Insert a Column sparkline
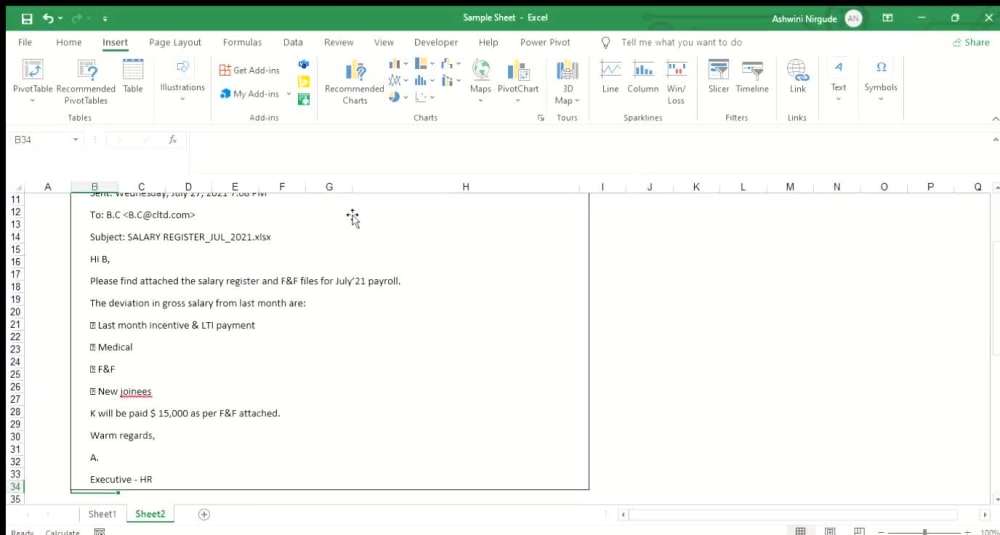This screenshot has width=1000, height=535. pos(643,77)
